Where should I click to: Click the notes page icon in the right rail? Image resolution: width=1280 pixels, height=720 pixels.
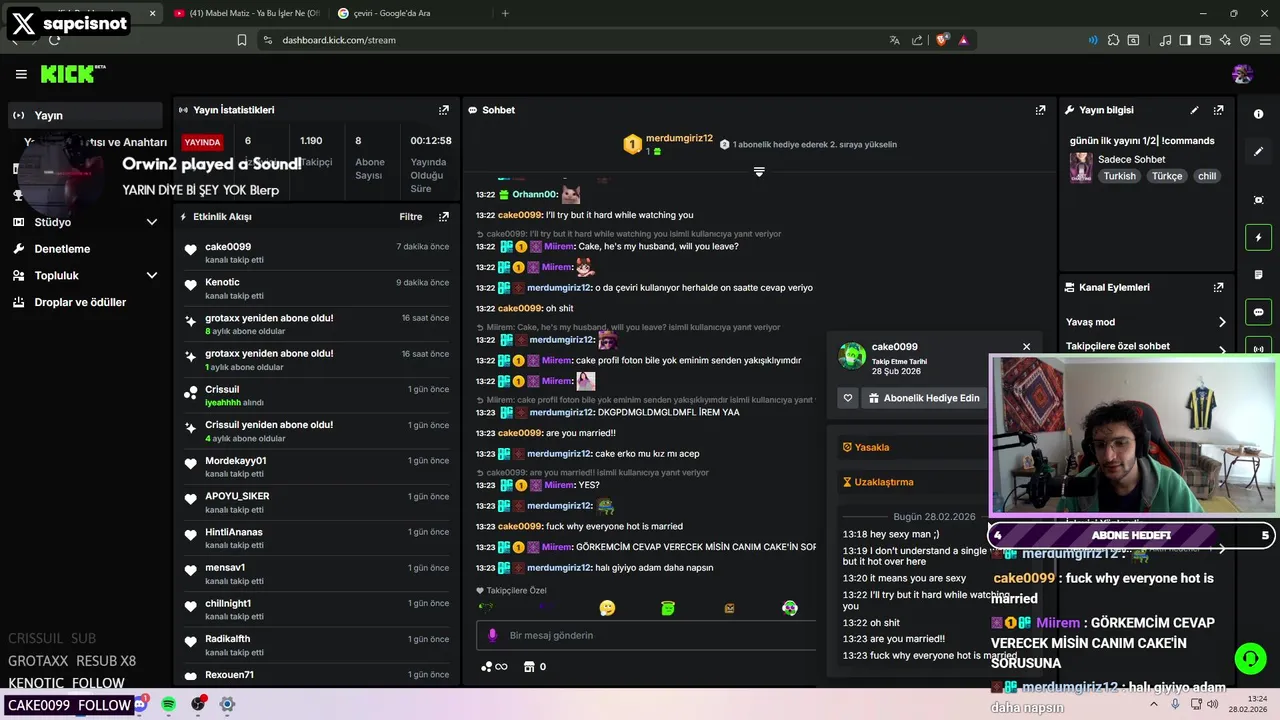pyautogui.click(x=1258, y=275)
